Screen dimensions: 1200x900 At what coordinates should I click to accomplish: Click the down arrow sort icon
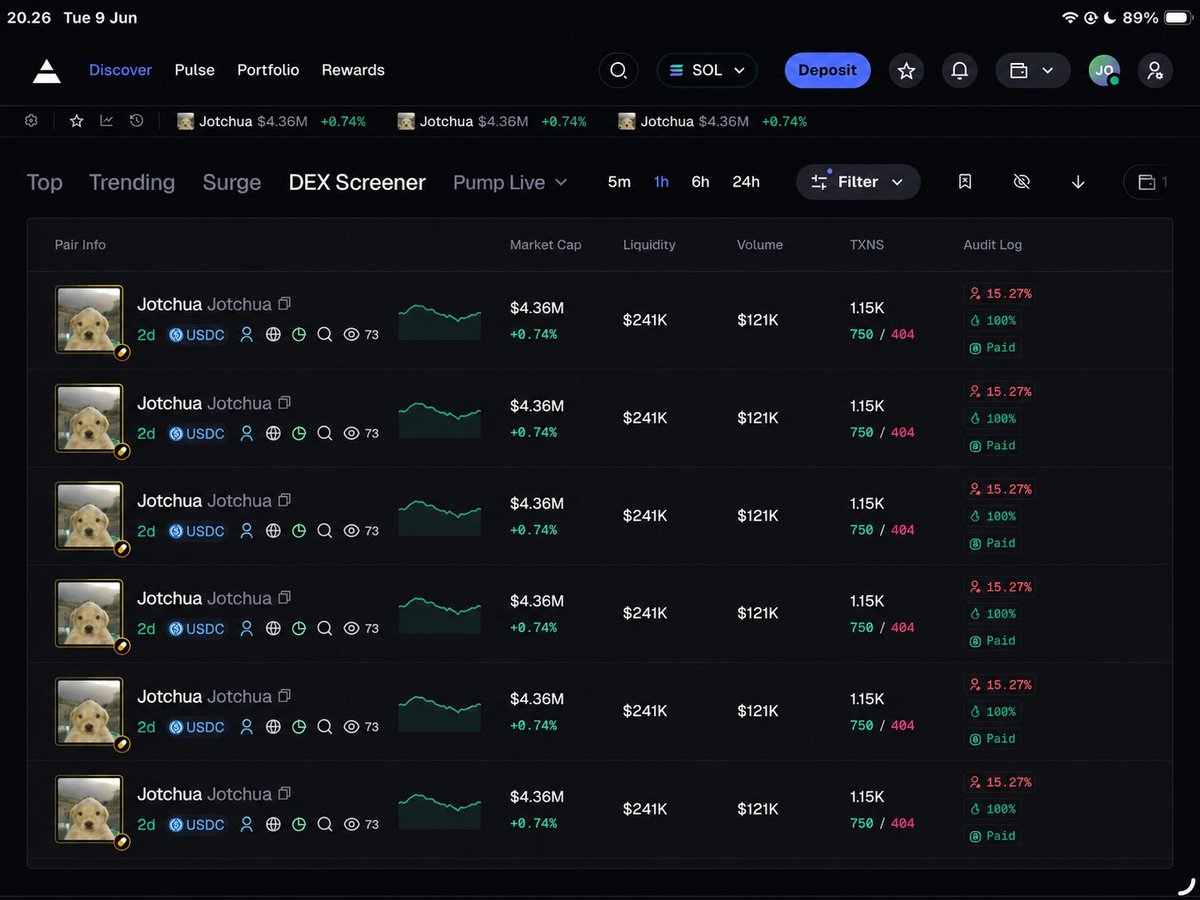(1078, 182)
